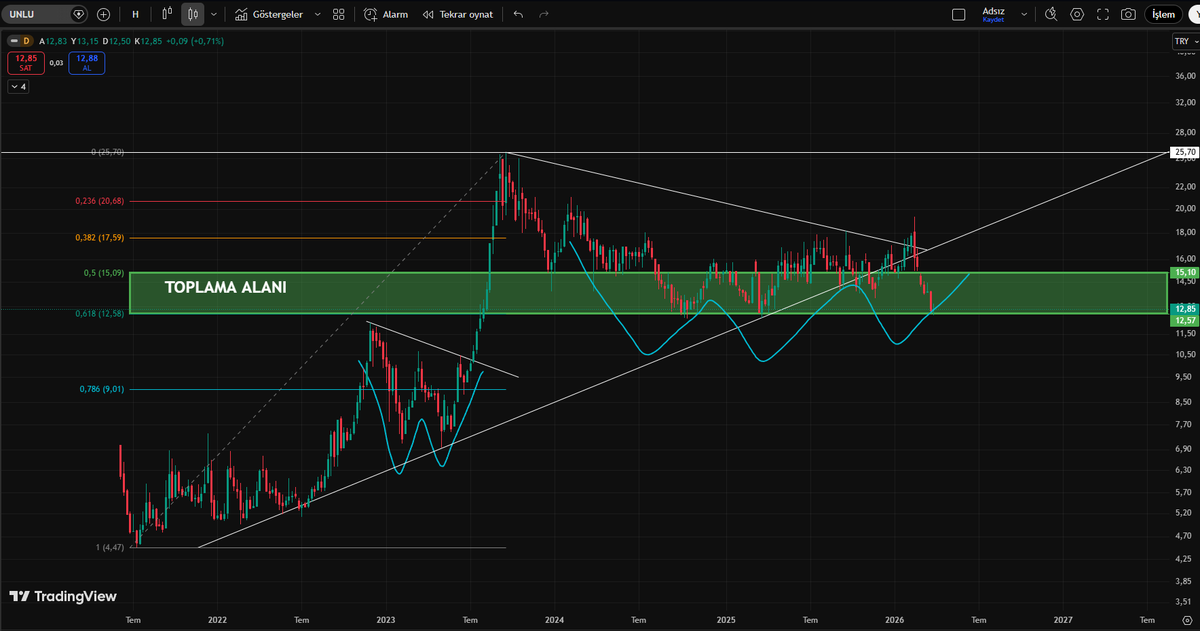
Task: Open the candle style dropdown chevron
Action: point(211,14)
